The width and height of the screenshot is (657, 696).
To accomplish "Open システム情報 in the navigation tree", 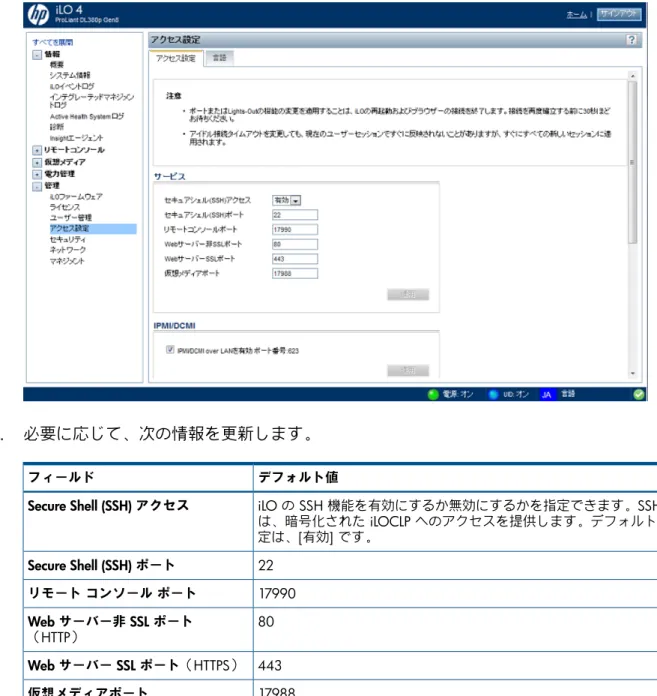I will click(70, 75).
